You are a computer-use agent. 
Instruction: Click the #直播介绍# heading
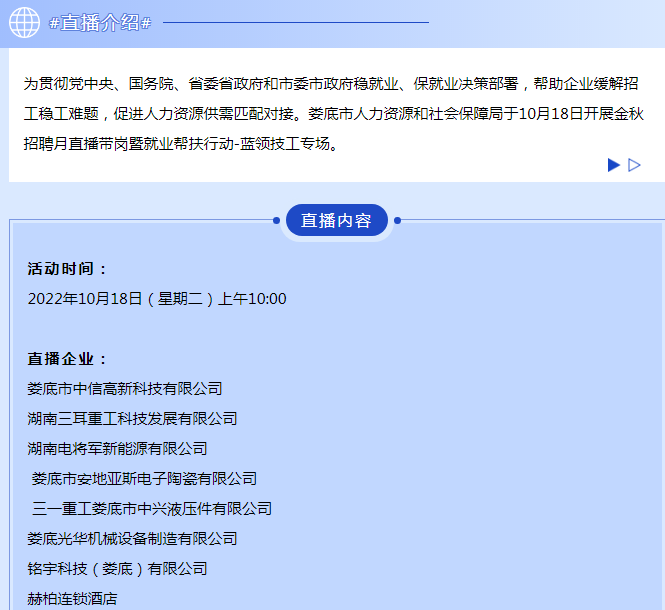pos(100,22)
